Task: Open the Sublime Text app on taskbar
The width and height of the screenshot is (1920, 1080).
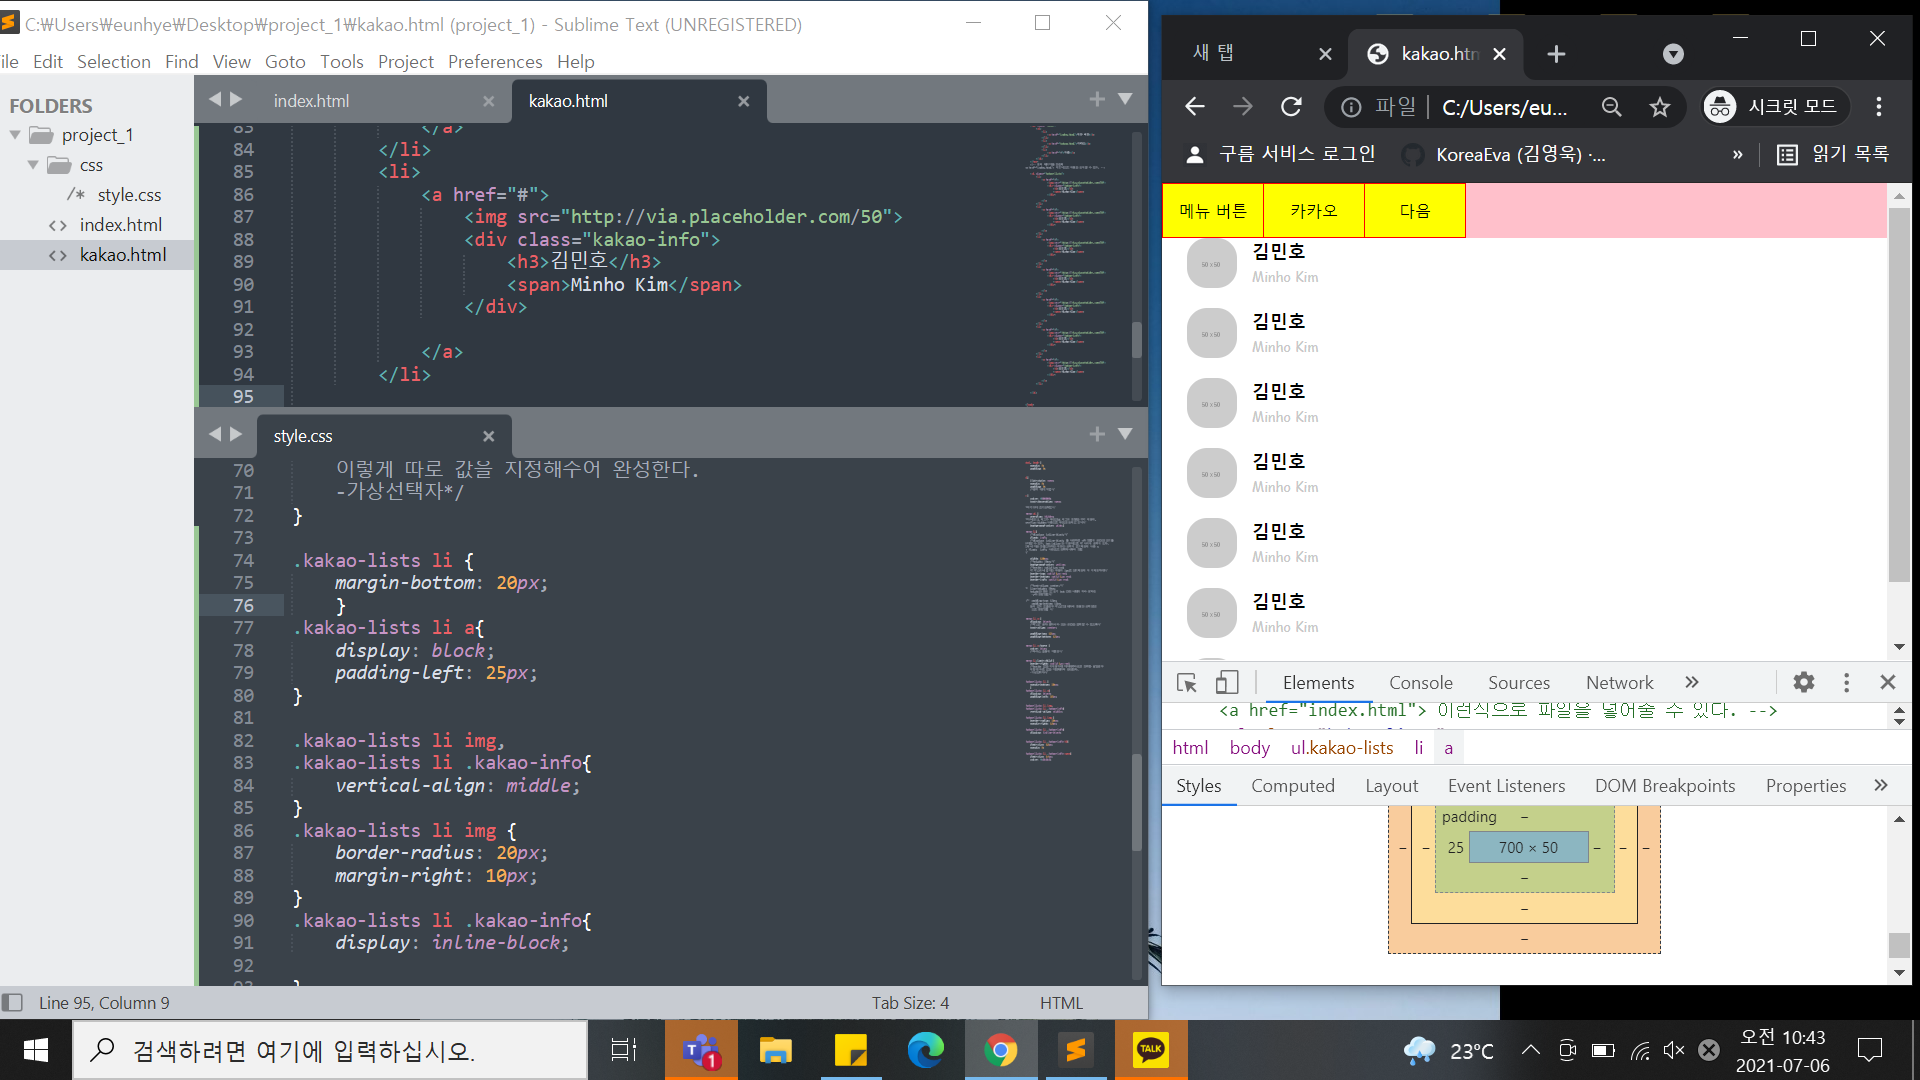Action: [1076, 1050]
